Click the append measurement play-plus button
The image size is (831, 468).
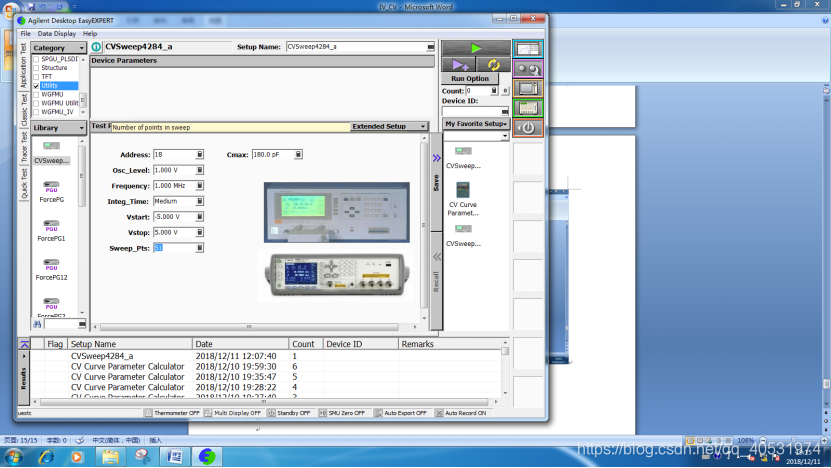(x=459, y=65)
